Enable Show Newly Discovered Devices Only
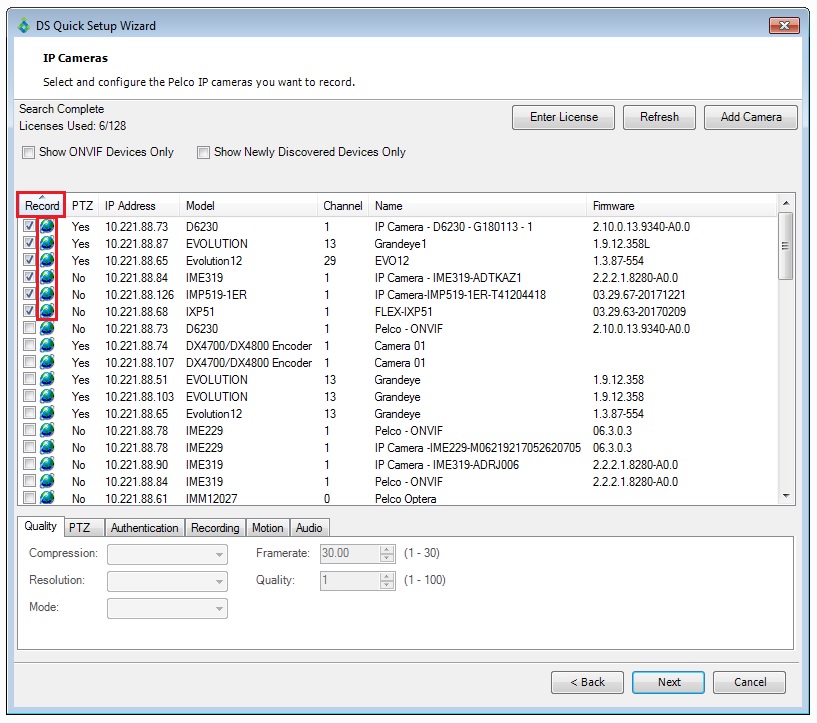Viewport: 817px width, 723px height. 204,152
